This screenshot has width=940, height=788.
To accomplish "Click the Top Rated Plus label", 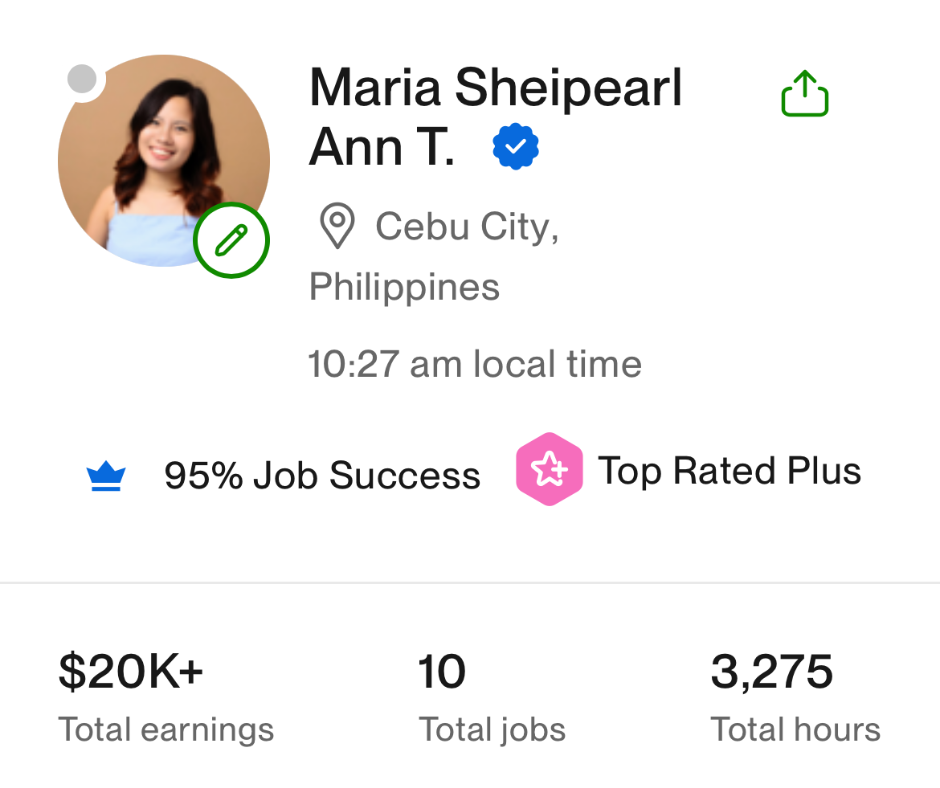I will (x=729, y=470).
